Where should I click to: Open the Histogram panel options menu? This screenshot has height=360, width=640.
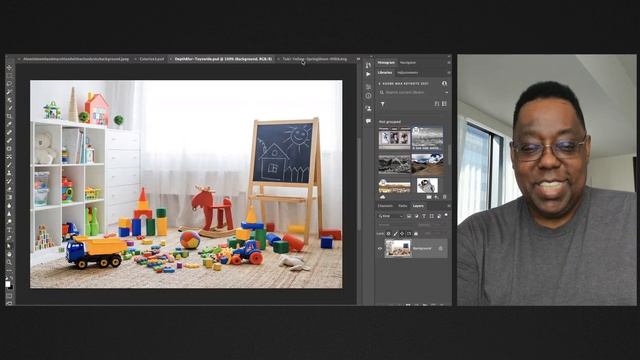449,62
